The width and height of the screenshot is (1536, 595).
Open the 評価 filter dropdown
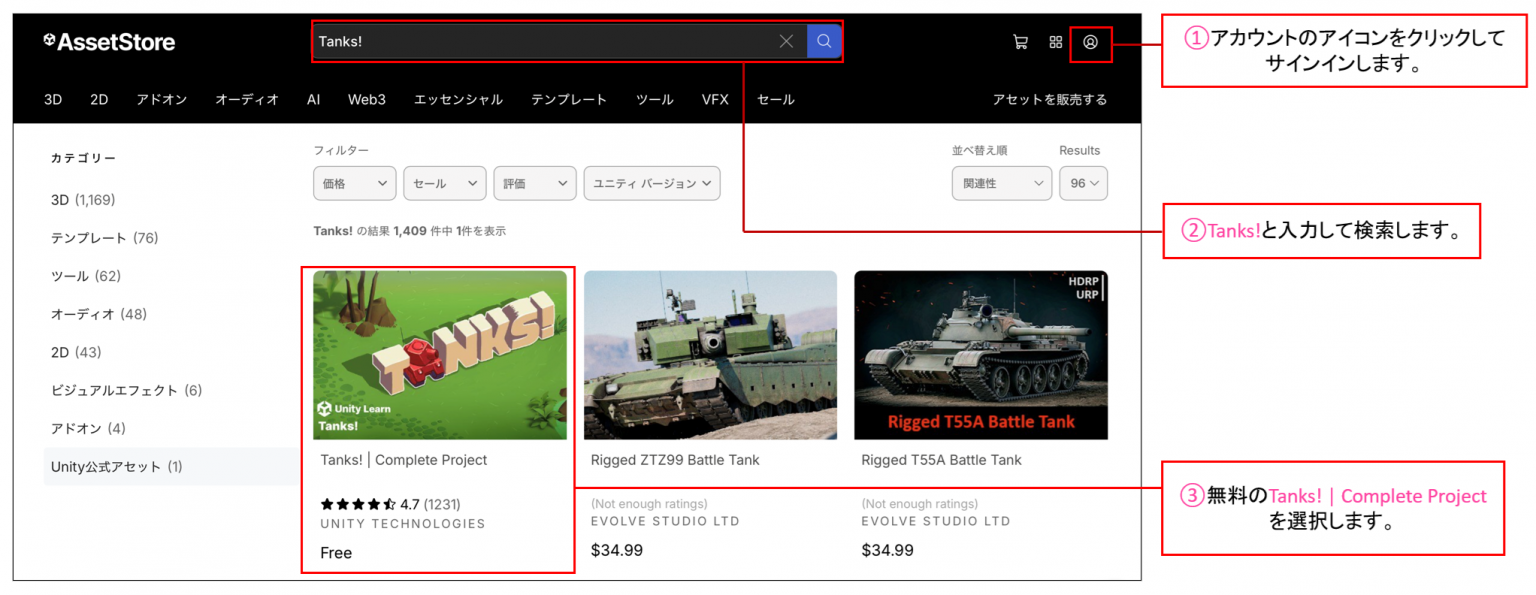[534, 183]
